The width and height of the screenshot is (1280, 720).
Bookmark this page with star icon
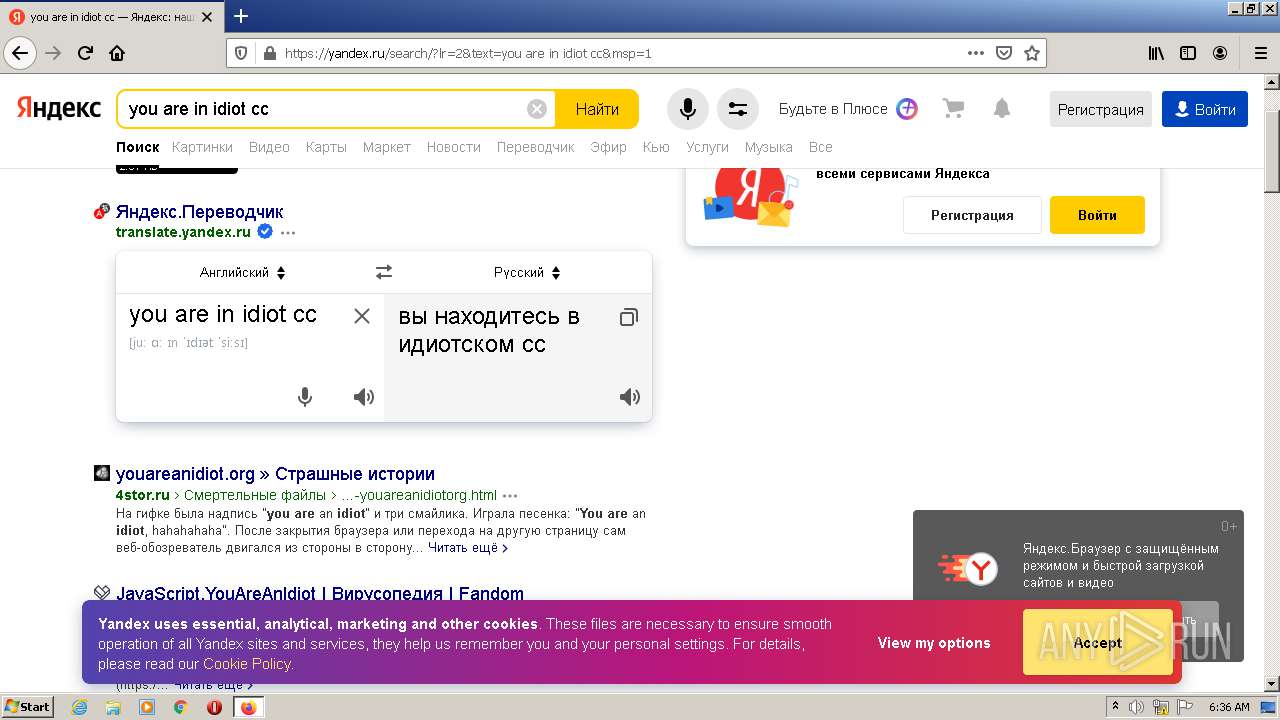click(1032, 53)
